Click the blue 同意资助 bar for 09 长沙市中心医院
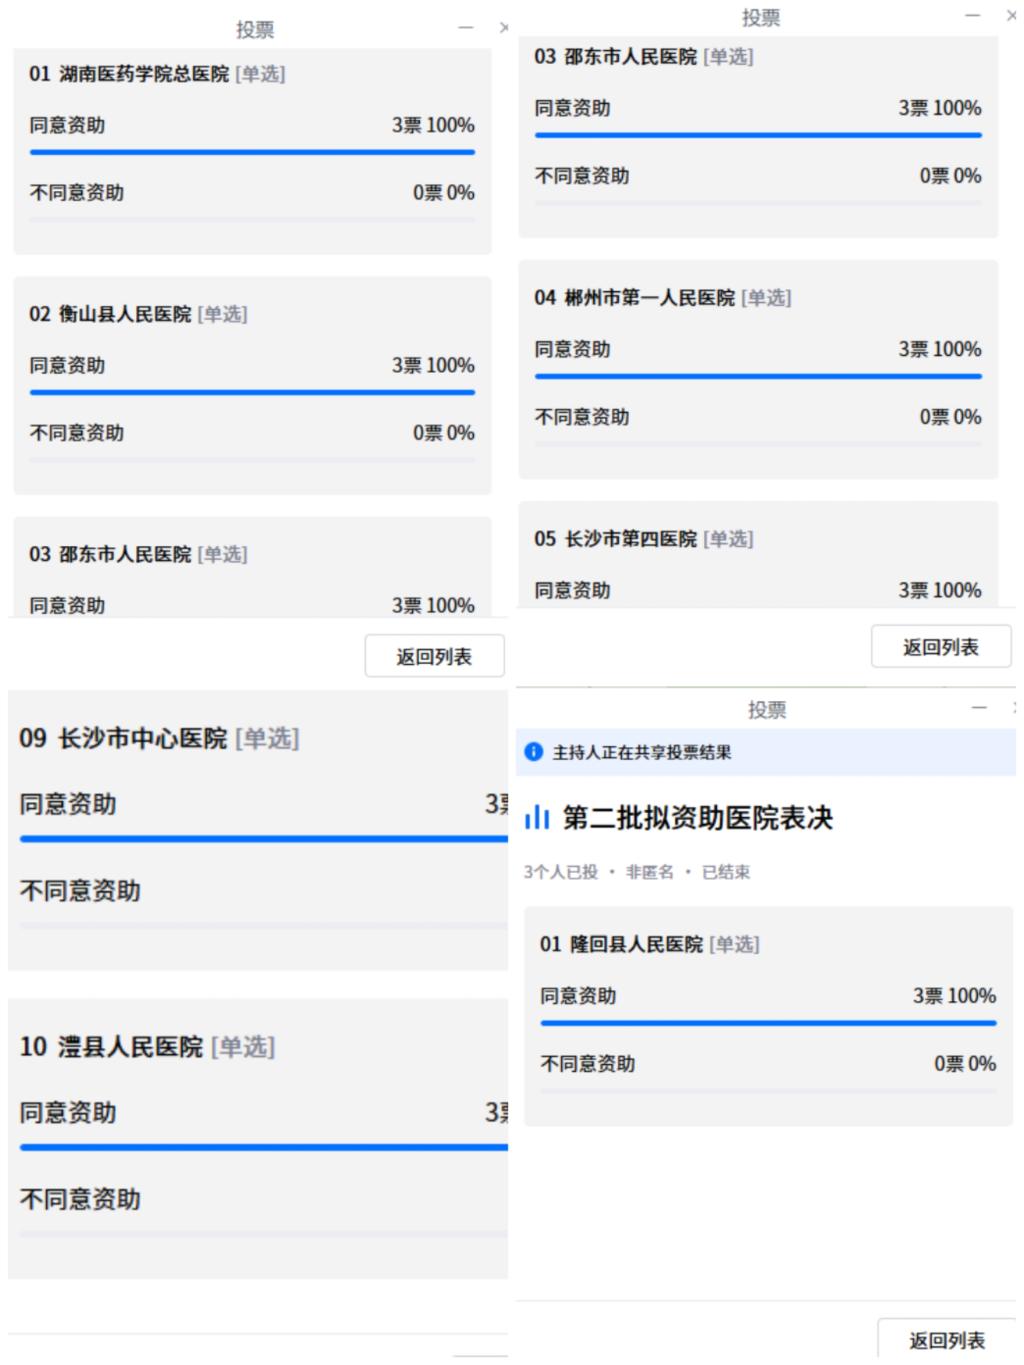1024x1365 pixels. pos(263,839)
